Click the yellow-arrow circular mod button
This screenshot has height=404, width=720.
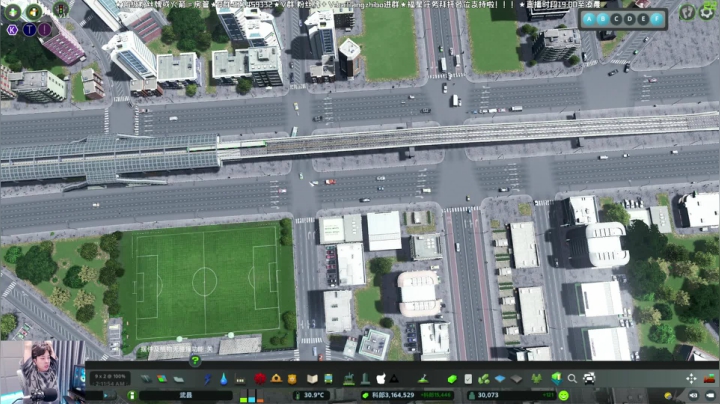34,11
